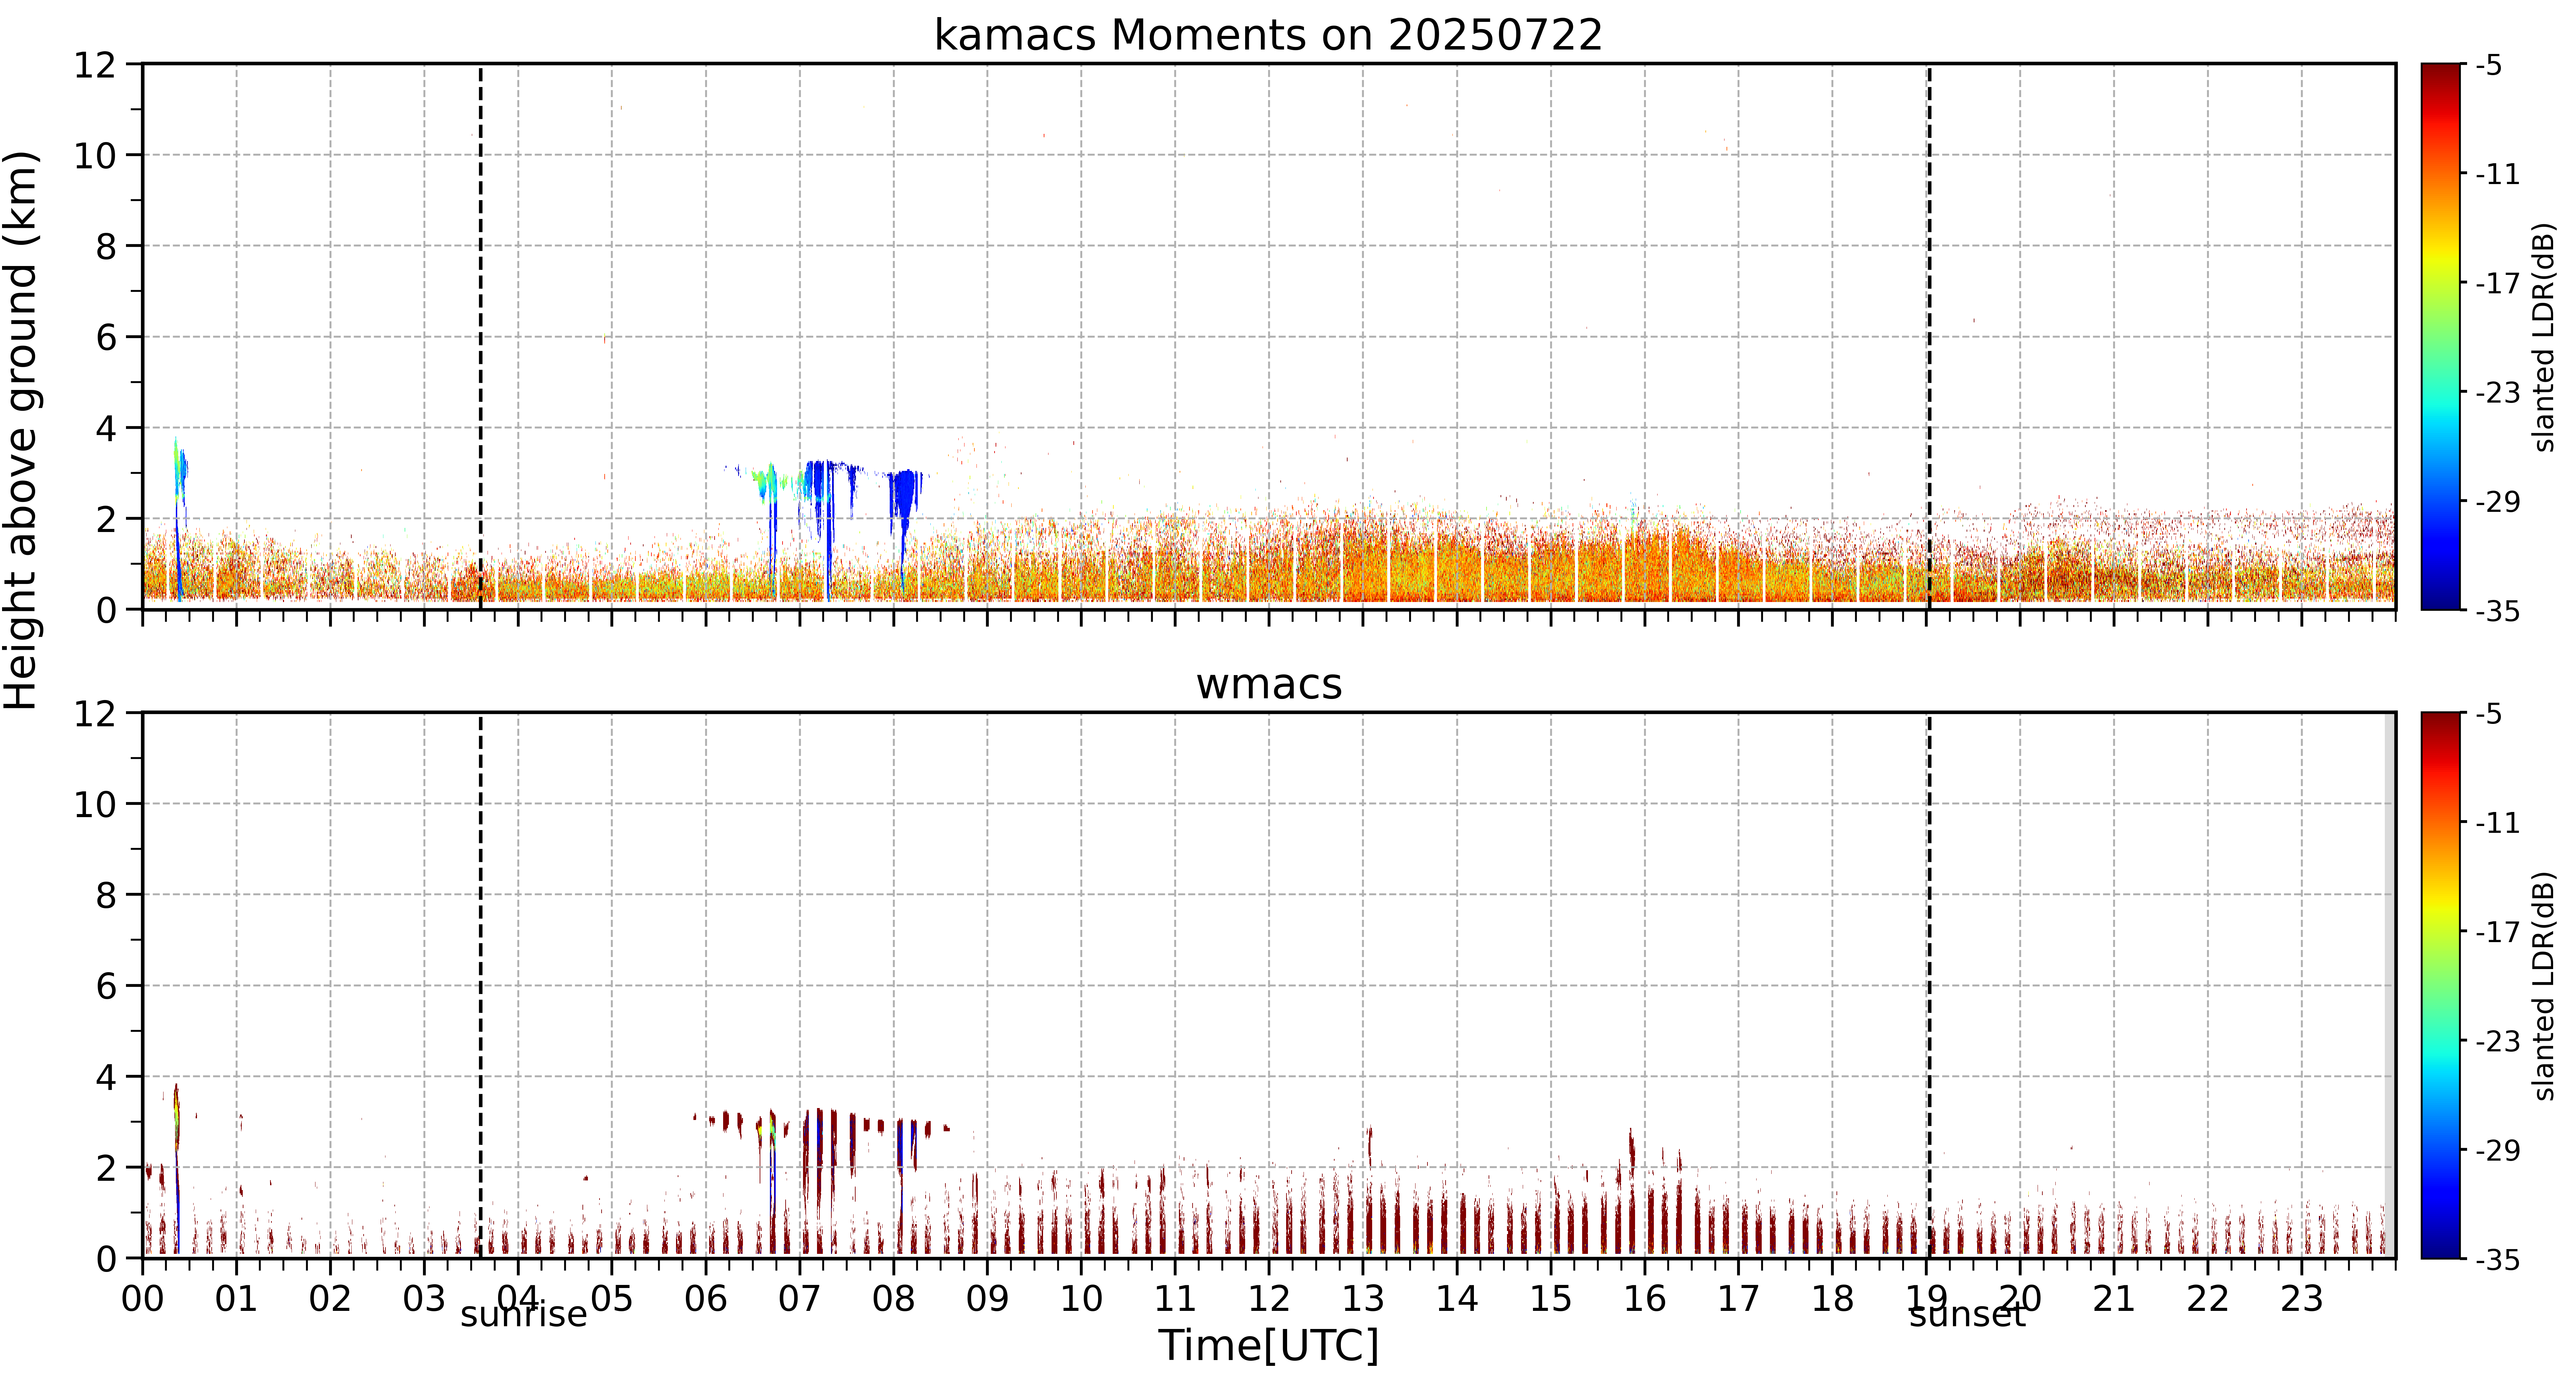This screenshot has width=2576, height=1386.
Task: Click the '12' time tick label
Action: tap(1269, 1299)
